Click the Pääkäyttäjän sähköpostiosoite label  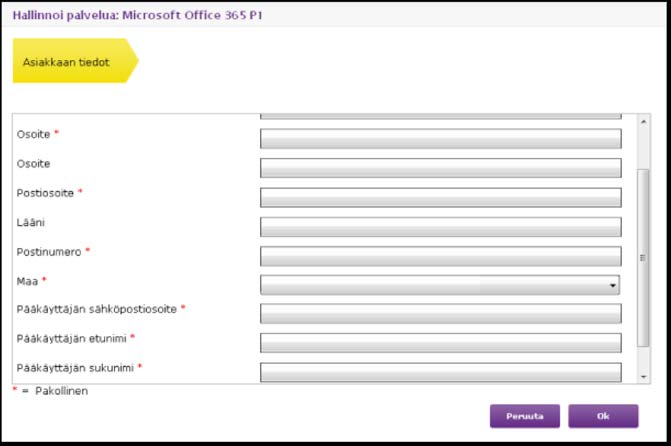tap(97, 309)
